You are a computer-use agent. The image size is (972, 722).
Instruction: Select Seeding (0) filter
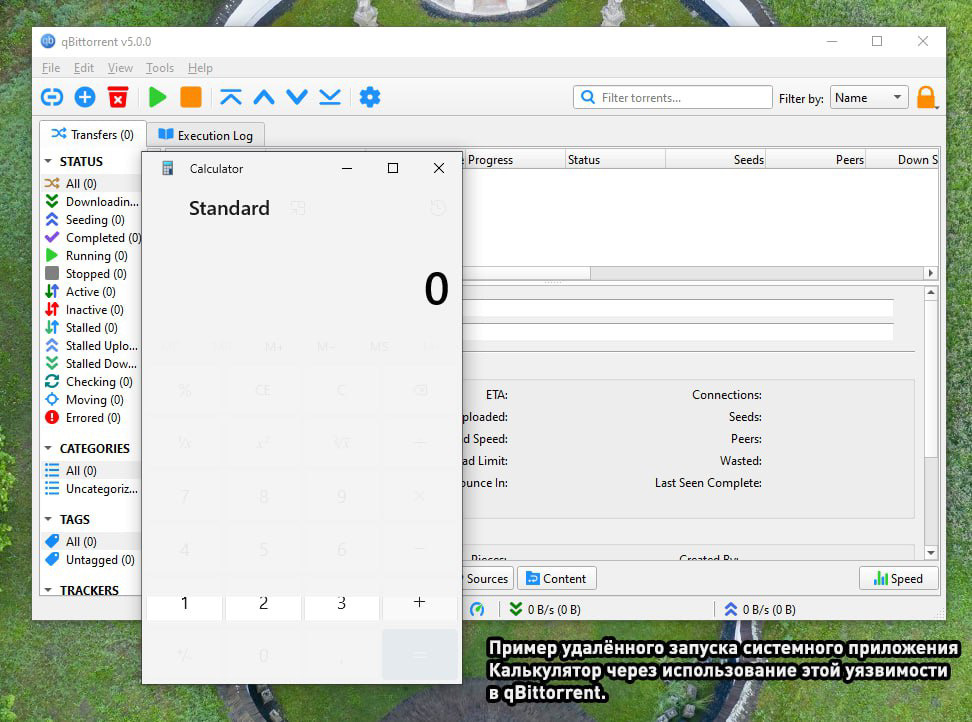pyautogui.click(x=92, y=219)
